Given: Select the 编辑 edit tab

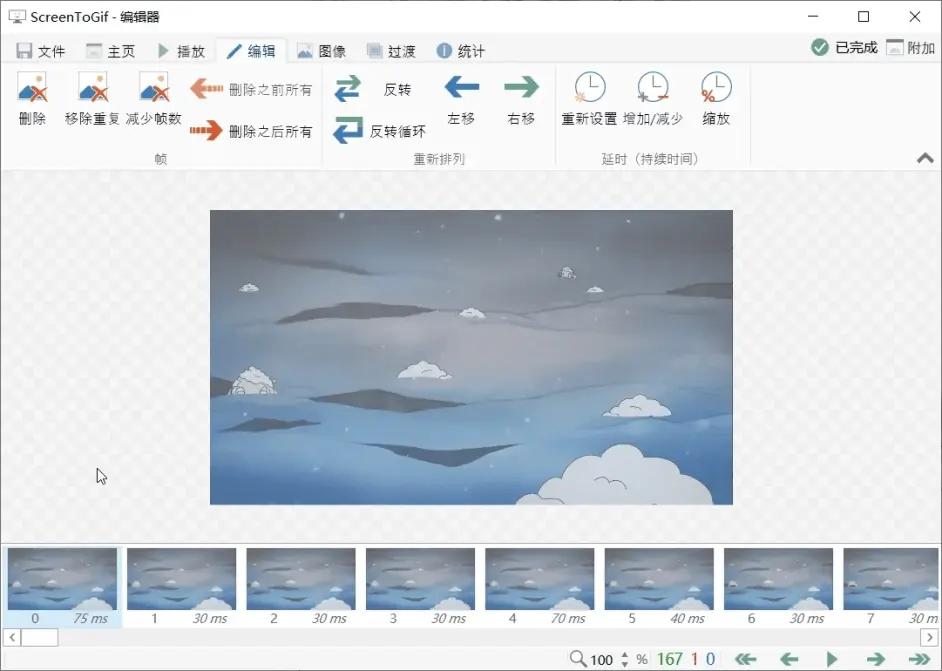Looking at the screenshot, I should [x=251, y=51].
